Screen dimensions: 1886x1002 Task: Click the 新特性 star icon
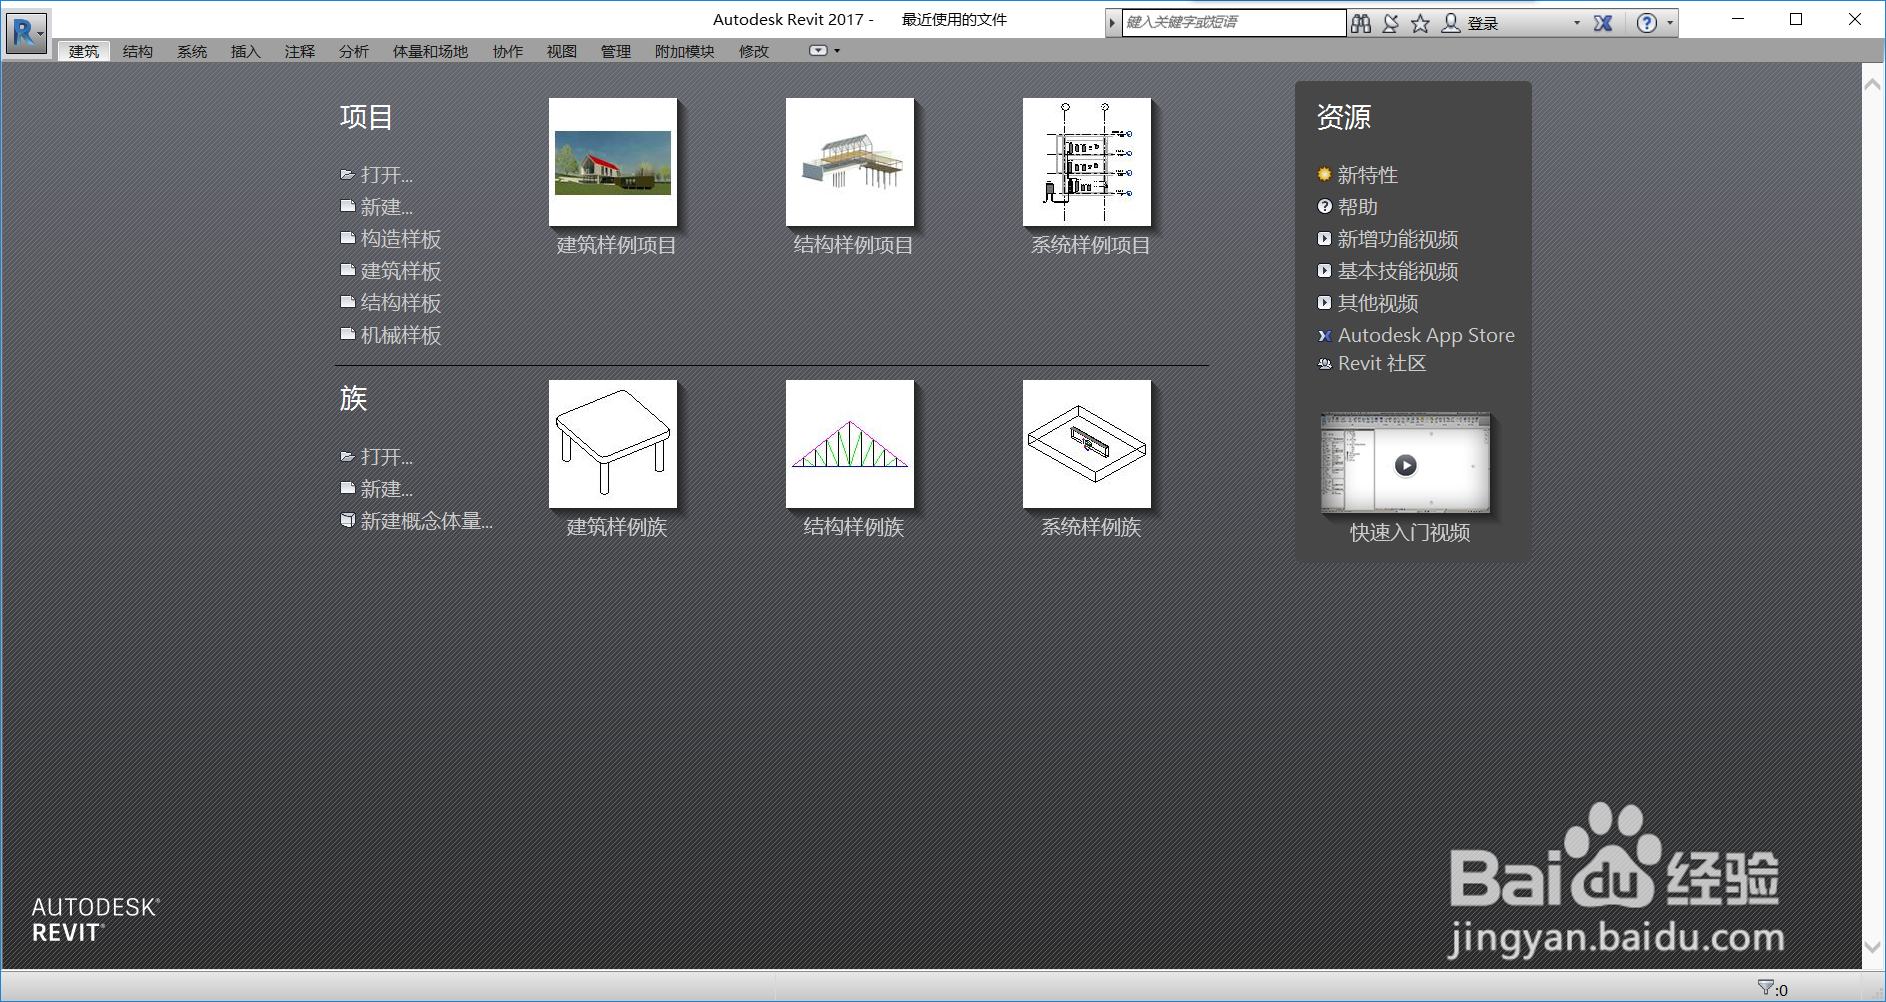pos(1324,174)
